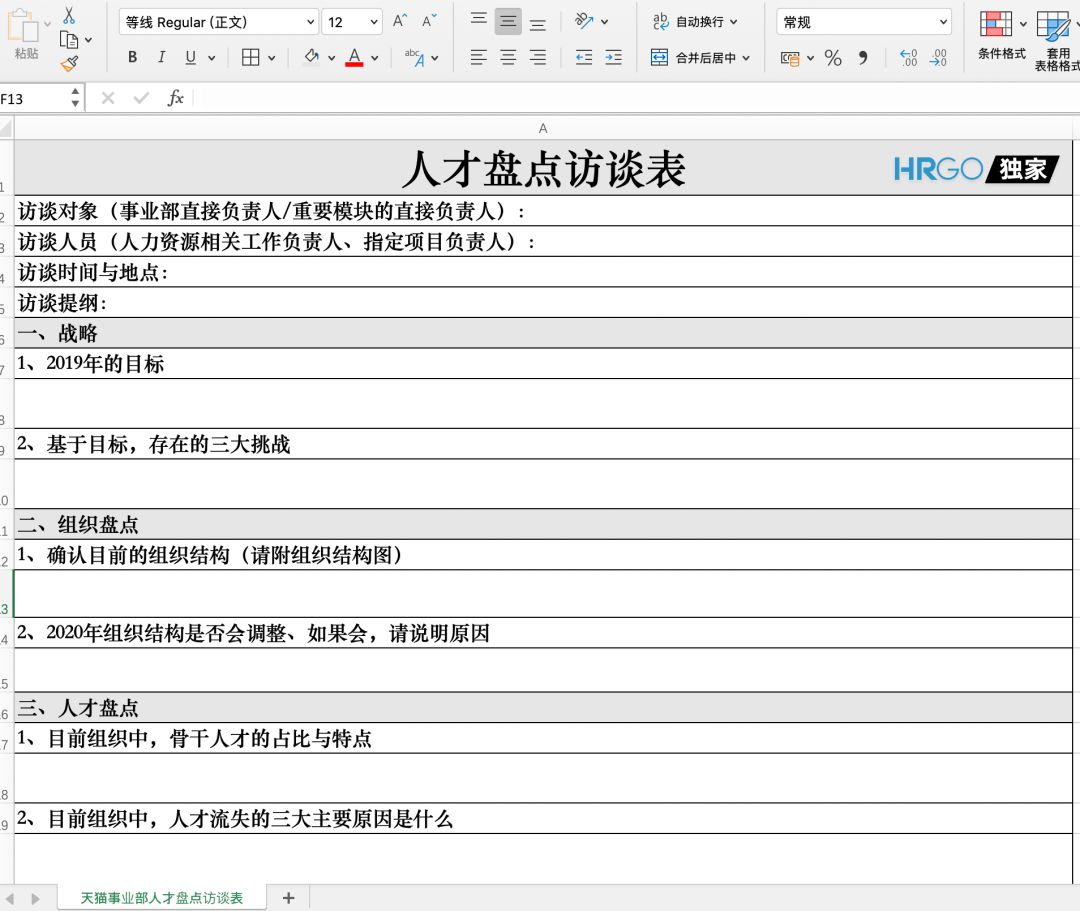Open borders dropdown arrow
The image size is (1080, 911).
[x=271, y=58]
